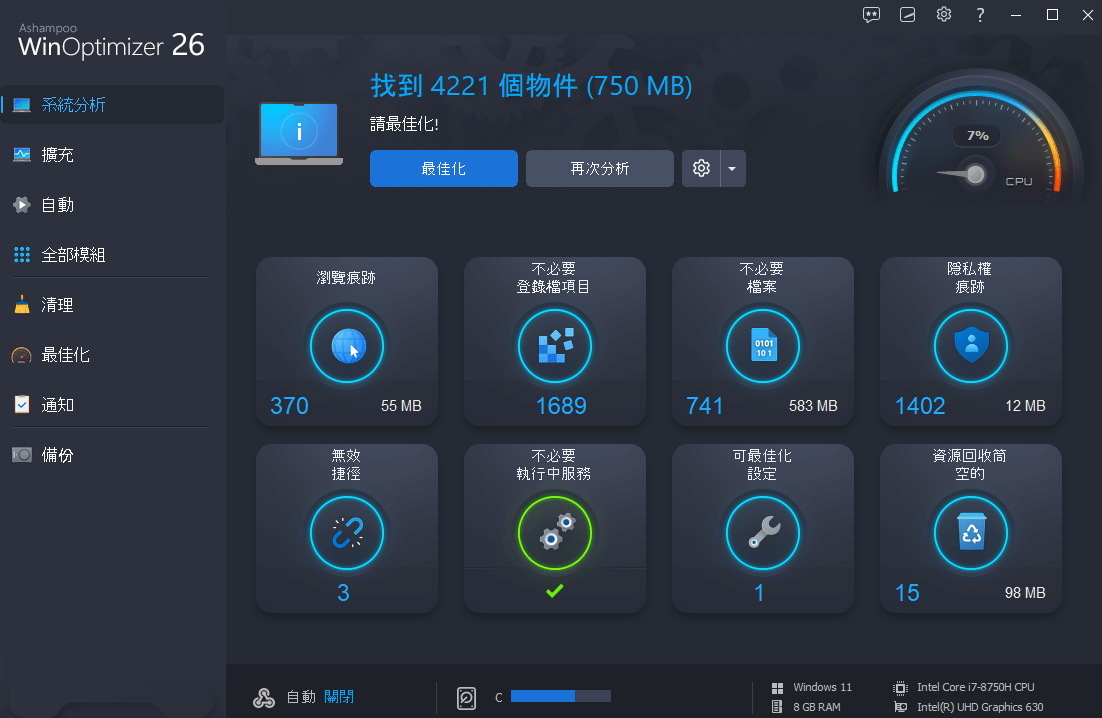This screenshot has height=718, width=1102.
Task: Select 清理 in the sidebar
Action: pyautogui.click(x=57, y=305)
